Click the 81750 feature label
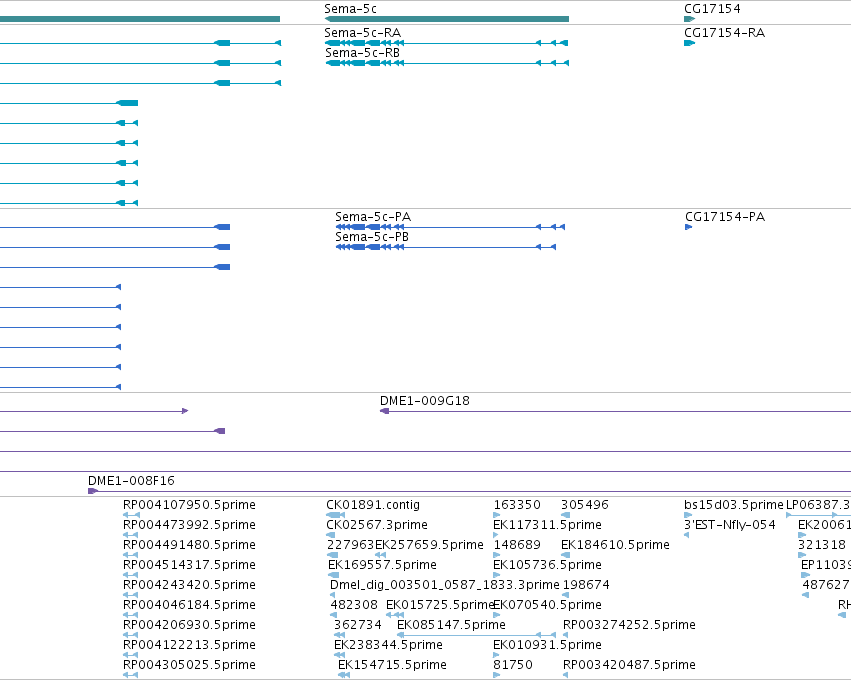The width and height of the screenshot is (851, 680). click(x=513, y=665)
